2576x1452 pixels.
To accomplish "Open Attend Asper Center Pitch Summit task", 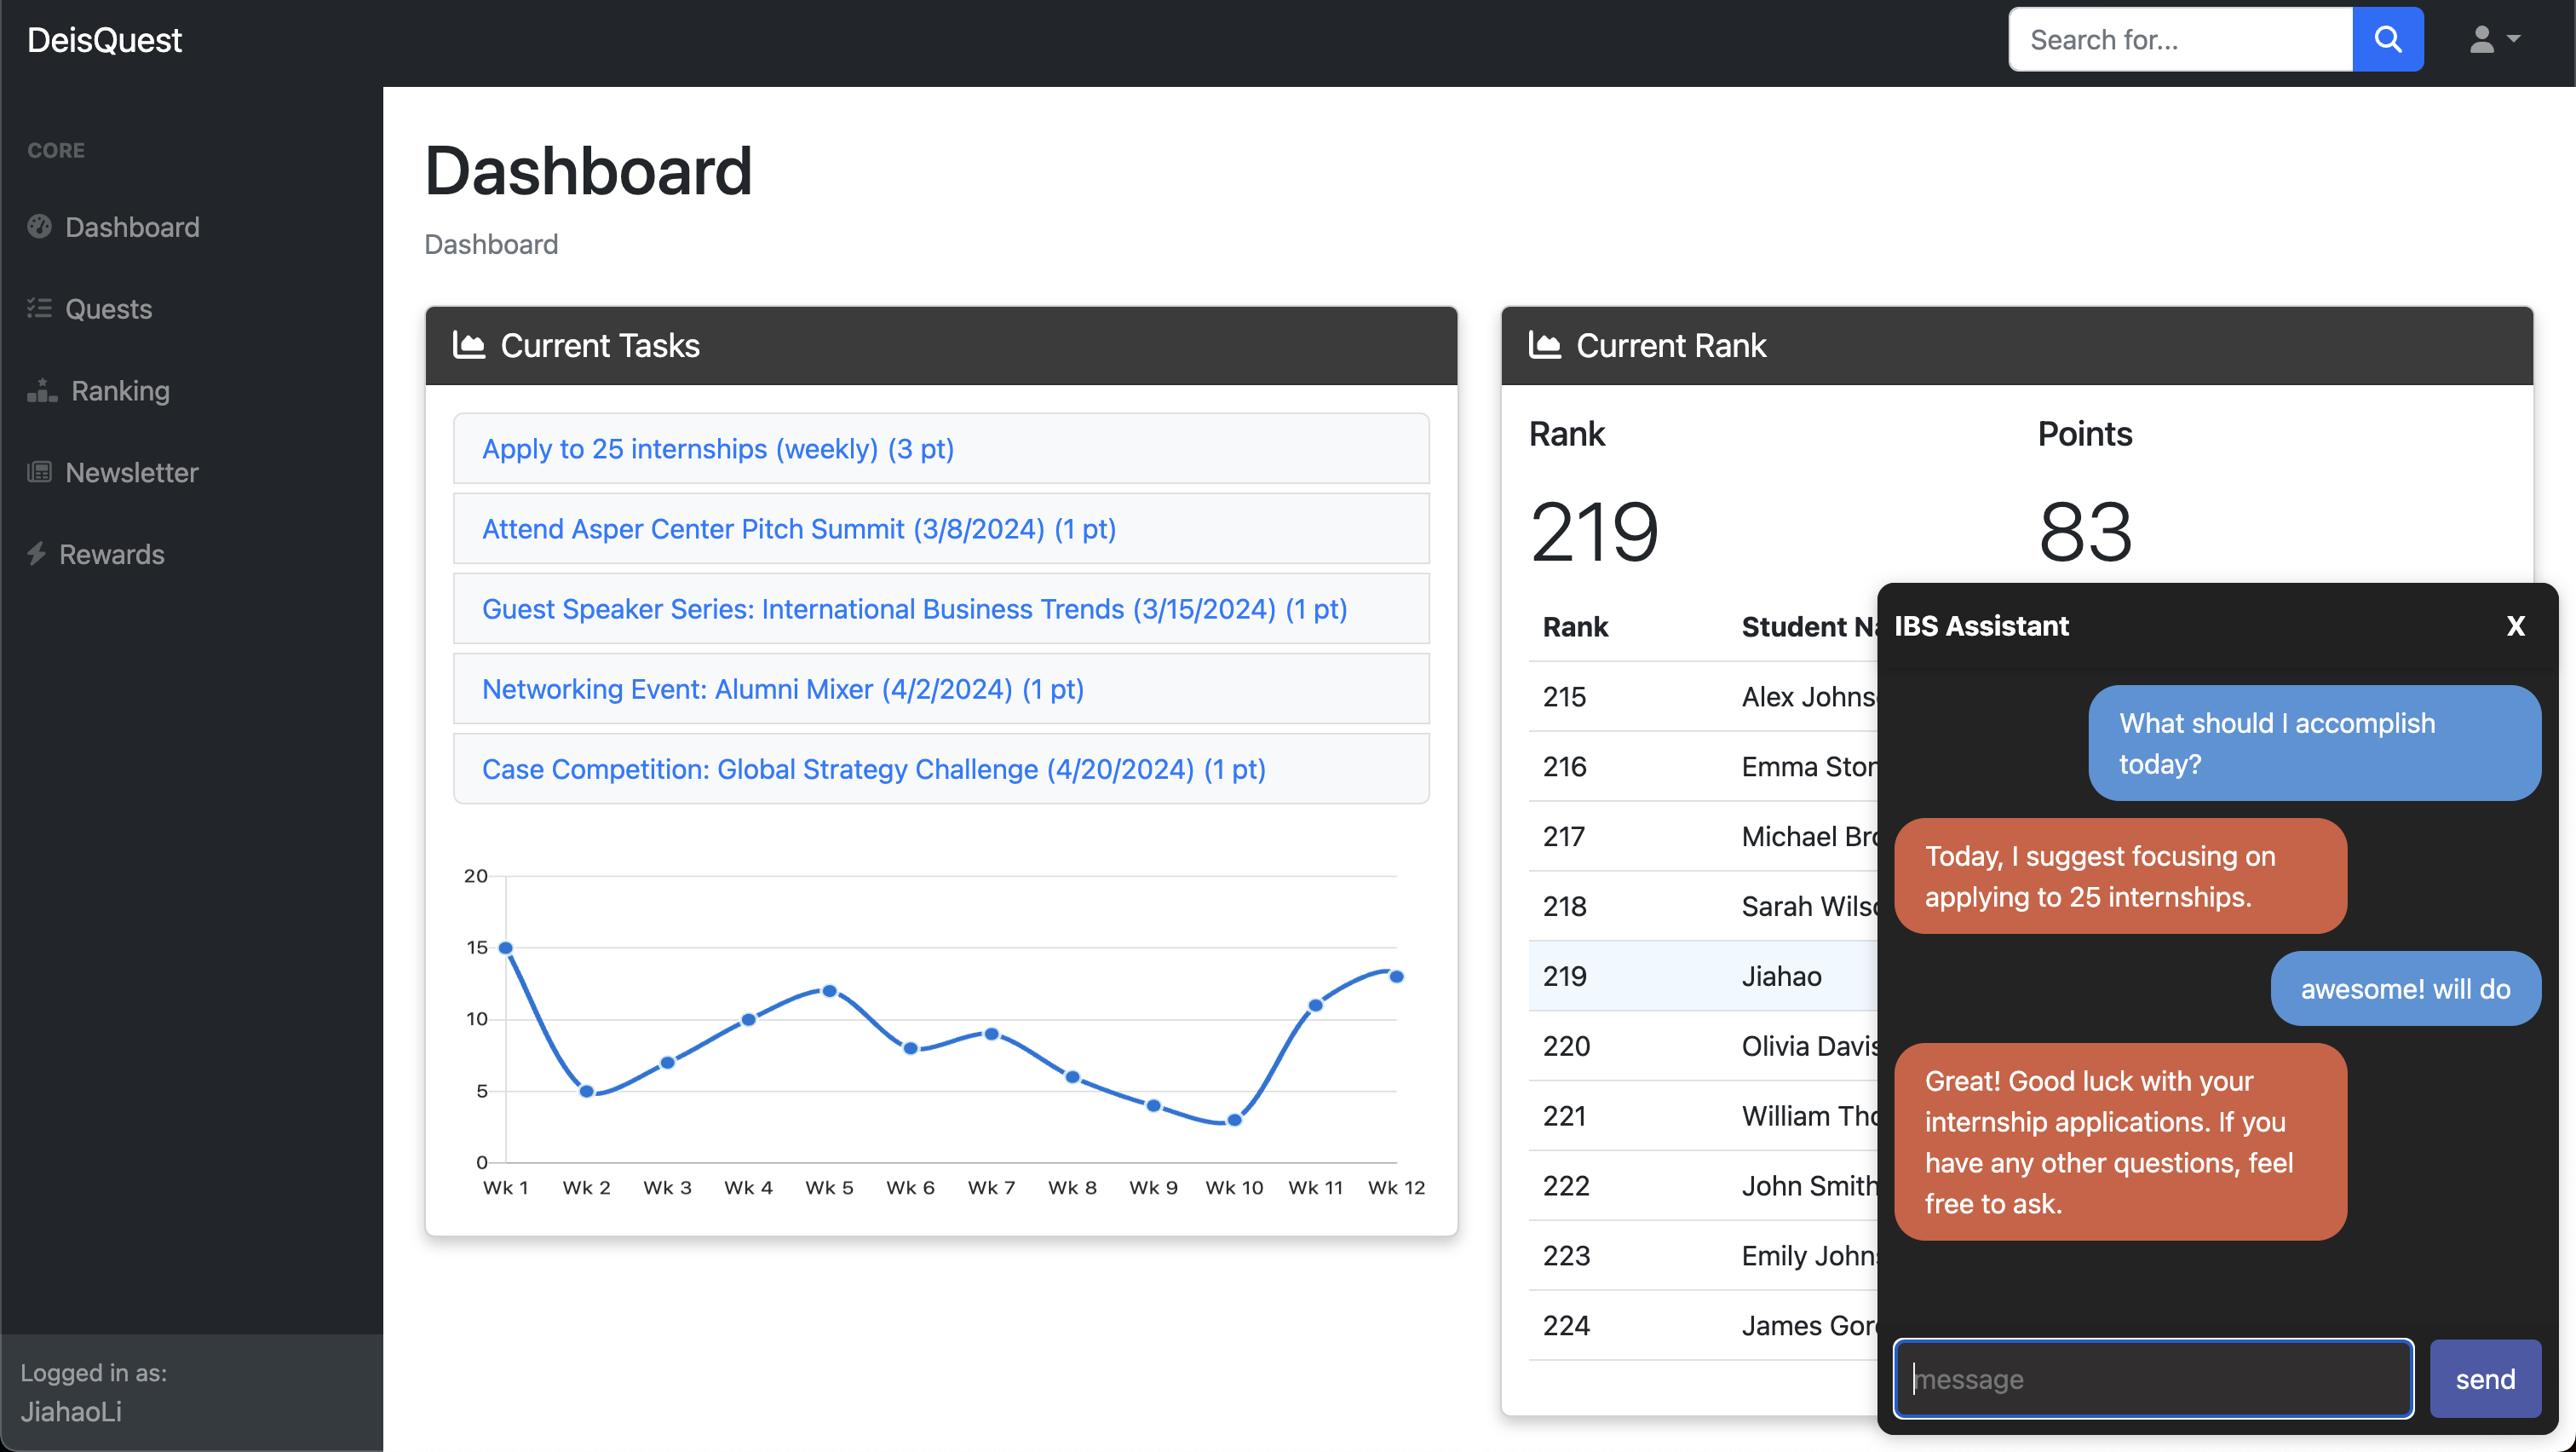I will [x=798, y=529].
